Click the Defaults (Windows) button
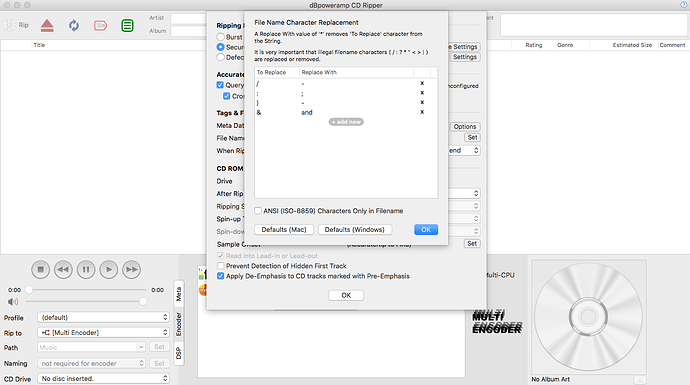690x385 pixels. [355, 230]
